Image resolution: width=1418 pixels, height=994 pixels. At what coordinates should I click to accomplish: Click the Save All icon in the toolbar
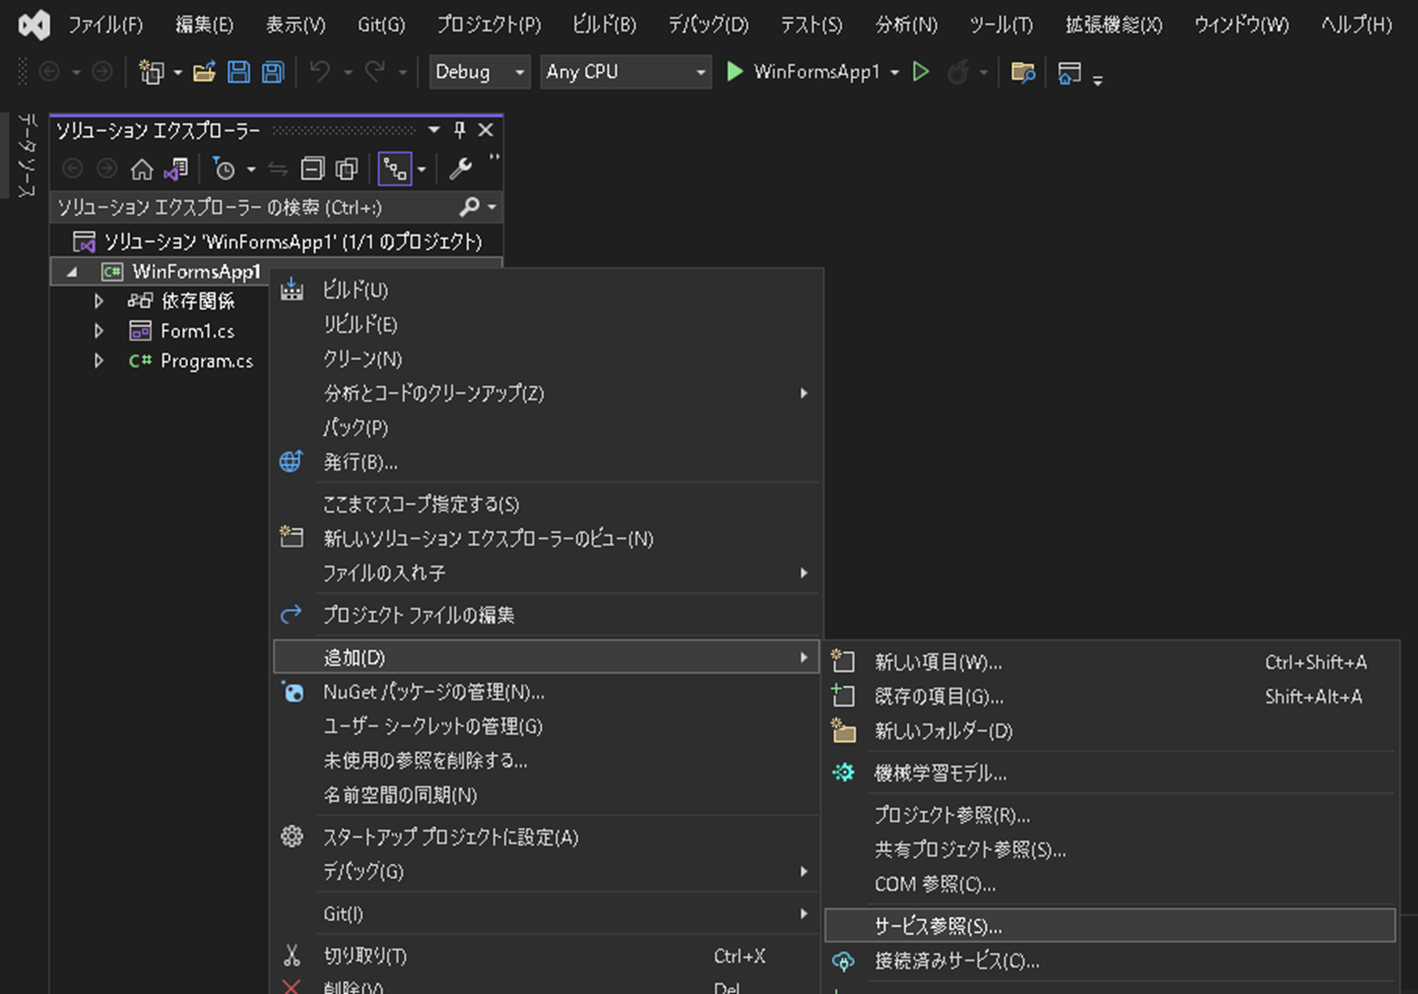[272, 71]
